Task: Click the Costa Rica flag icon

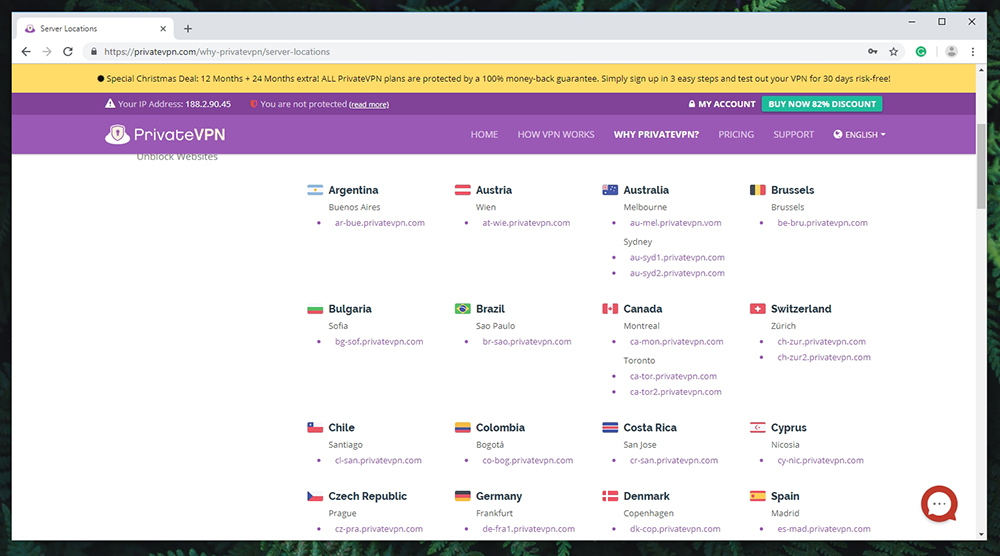Action: coord(610,427)
